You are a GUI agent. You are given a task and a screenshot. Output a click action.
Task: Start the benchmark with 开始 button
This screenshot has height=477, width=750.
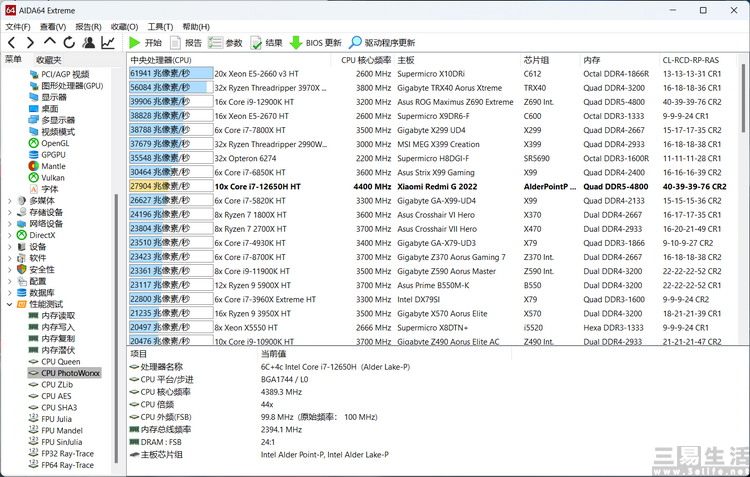[x=145, y=43]
